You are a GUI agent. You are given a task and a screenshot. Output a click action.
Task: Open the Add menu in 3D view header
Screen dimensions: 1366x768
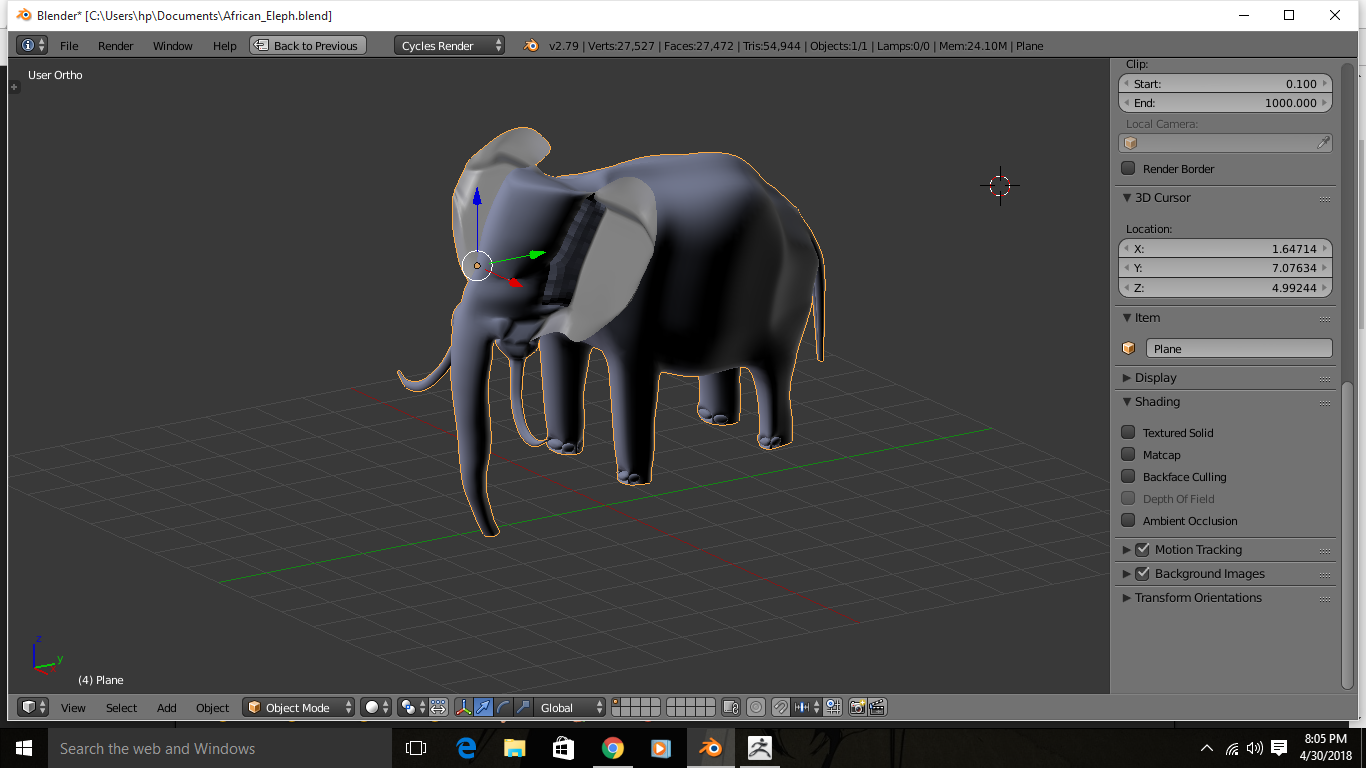[167, 707]
